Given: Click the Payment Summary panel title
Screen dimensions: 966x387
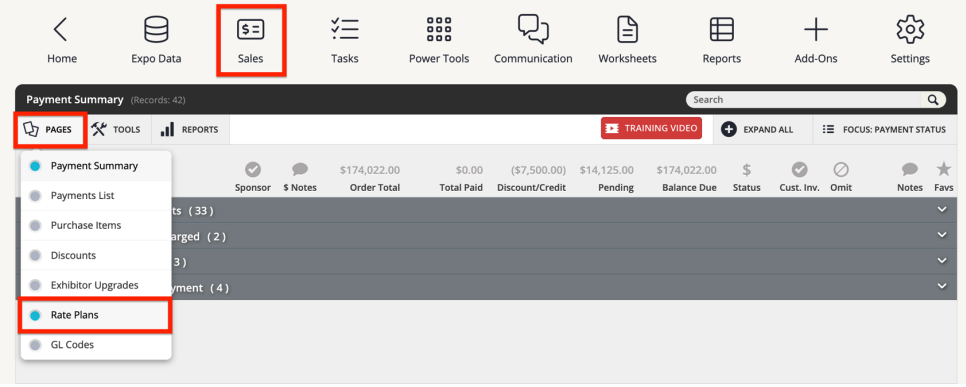Looking at the screenshot, I should [x=75, y=100].
